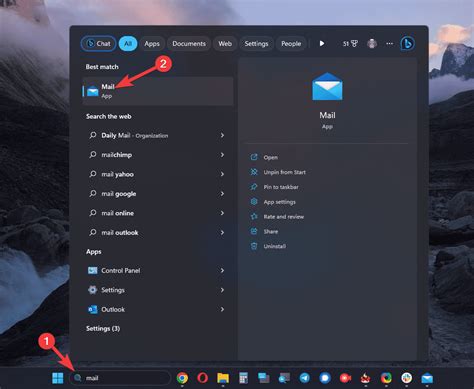Screen dimensions: 474x389
Task: Open the flame app taskbar icon
Action: tap(366, 378)
